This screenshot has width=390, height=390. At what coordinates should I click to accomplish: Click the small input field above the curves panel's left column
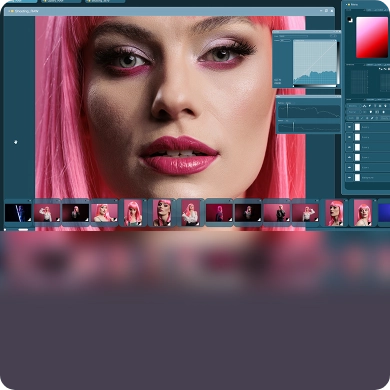tap(285, 40)
